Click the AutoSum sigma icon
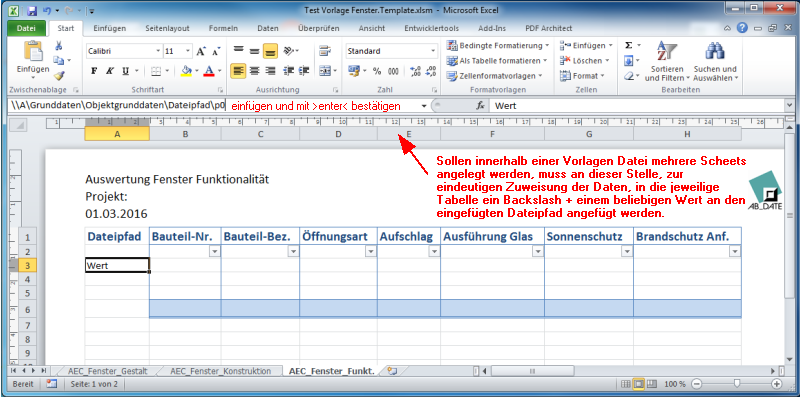 [629, 45]
